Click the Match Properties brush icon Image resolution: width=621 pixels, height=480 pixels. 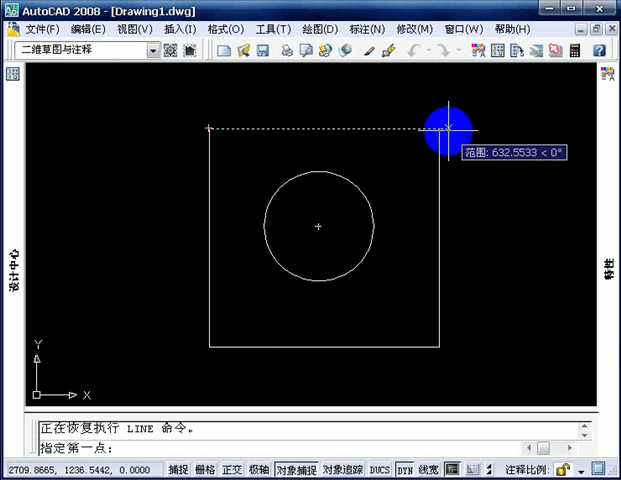tap(369, 50)
